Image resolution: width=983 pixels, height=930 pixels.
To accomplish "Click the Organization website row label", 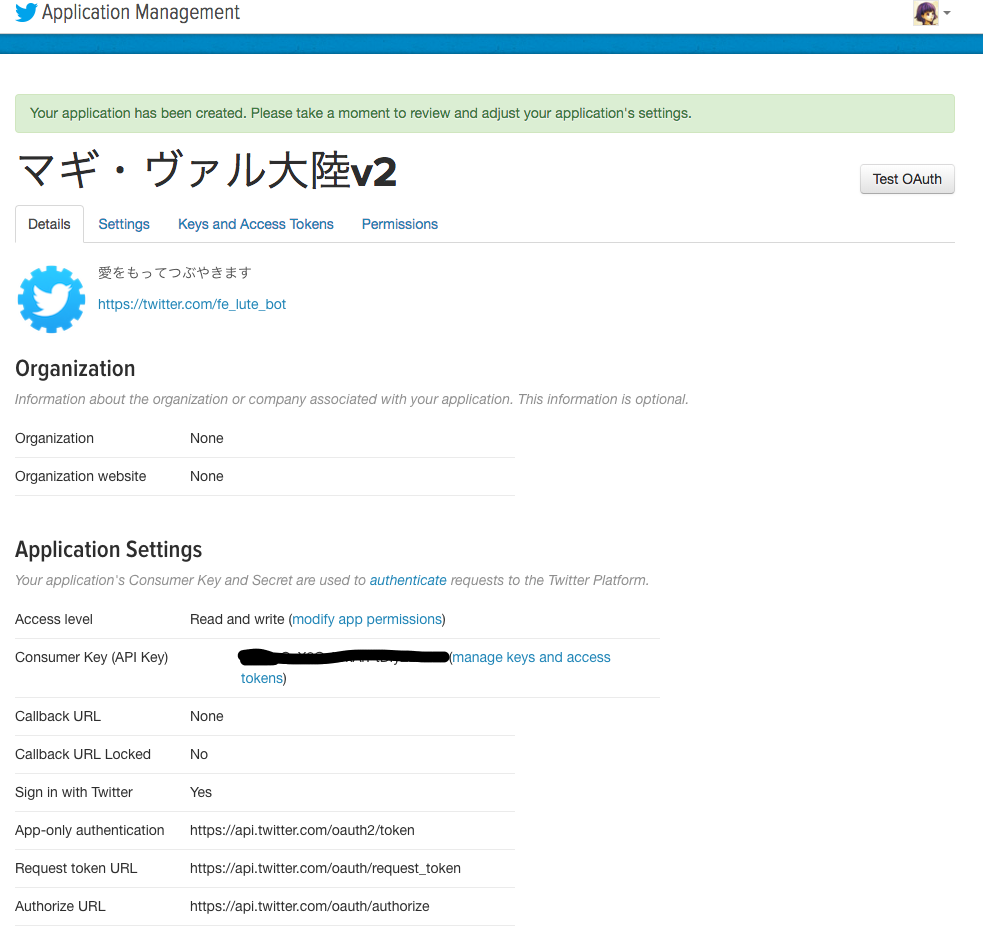I will coord(81,477).
